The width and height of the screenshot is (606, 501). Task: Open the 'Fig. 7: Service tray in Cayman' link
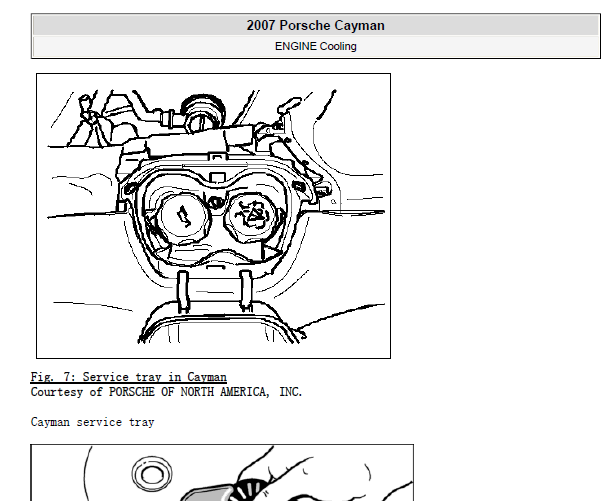point(129,377)
